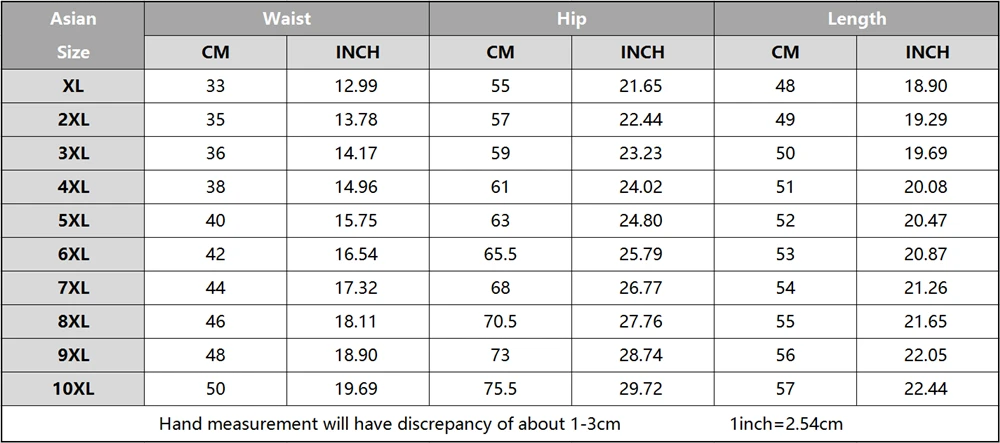Viewport: 1000px width, 443px height.
Task: Select the 6XL length cm value 53
Action: pyautogui.click(x=785, y=254)
